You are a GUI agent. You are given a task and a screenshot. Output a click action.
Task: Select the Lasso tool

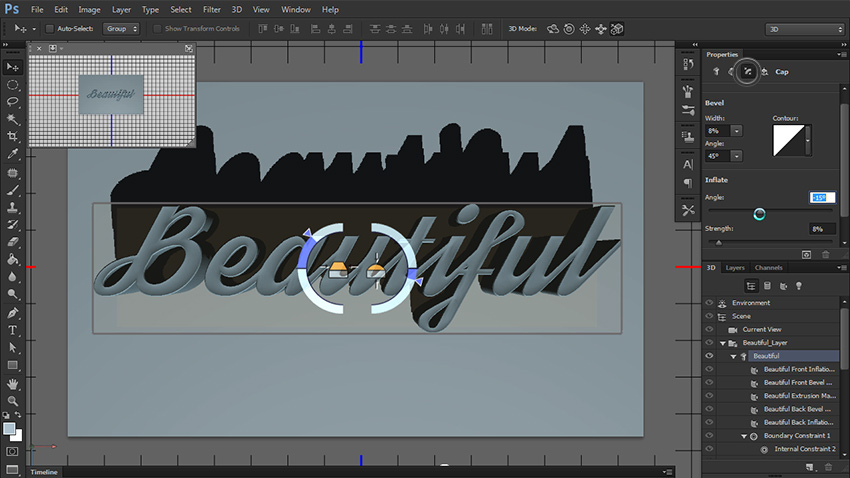pos(13,101)
